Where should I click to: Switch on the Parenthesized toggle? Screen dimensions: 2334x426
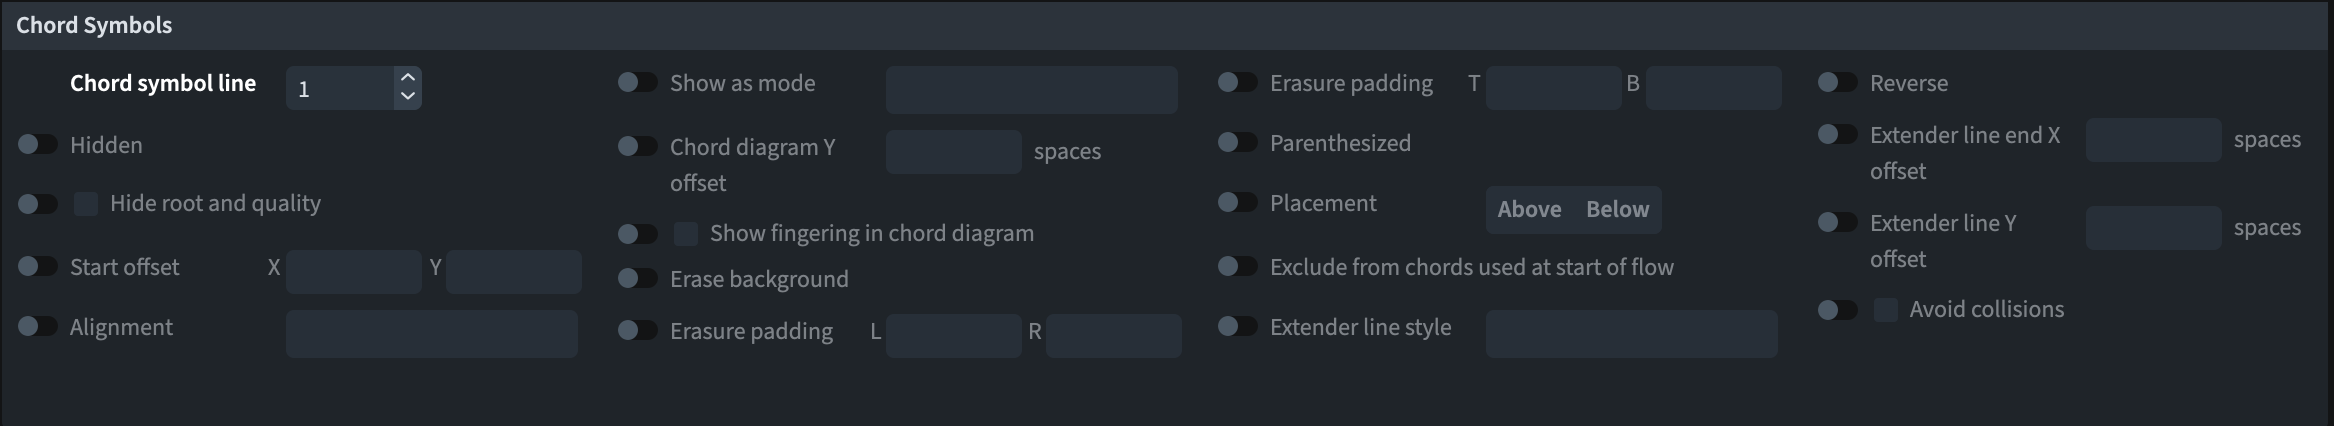pos(1238,142)
